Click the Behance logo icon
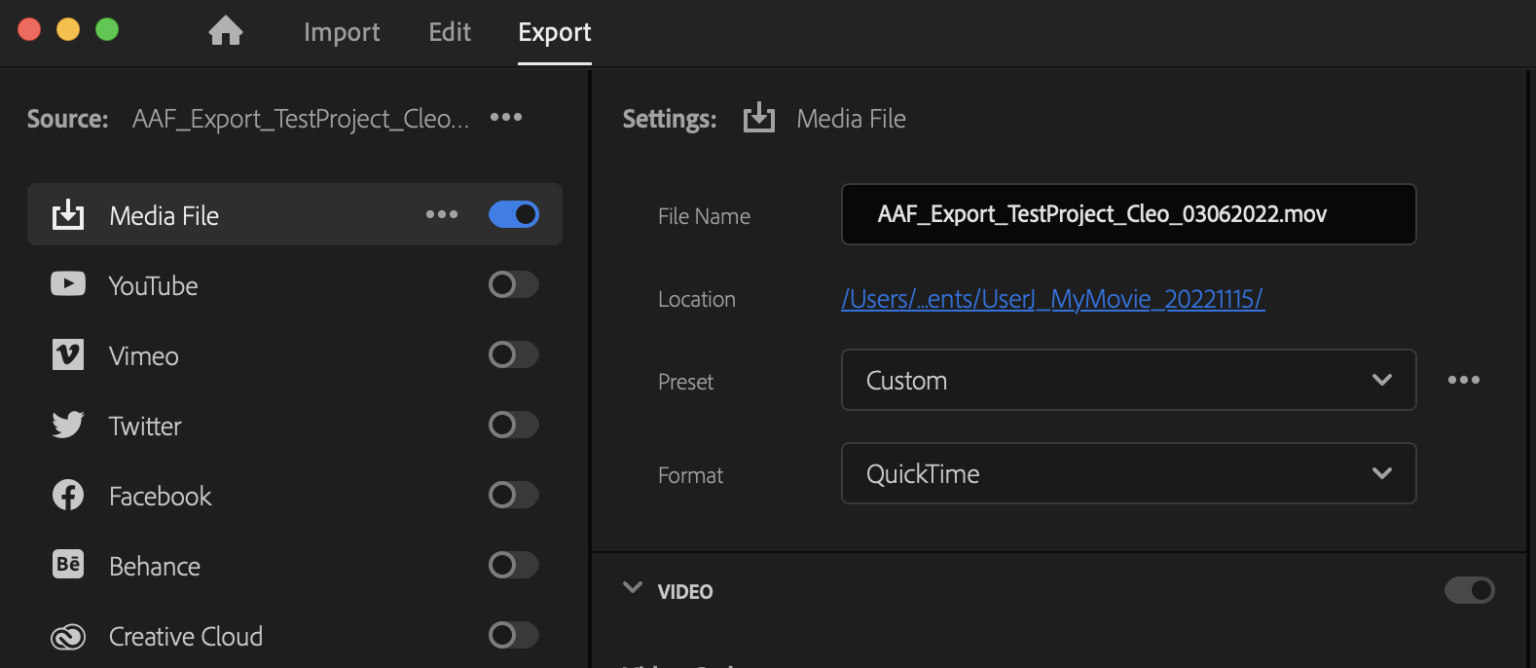This screenshot has width=1536, height=668. click(68, 565)
